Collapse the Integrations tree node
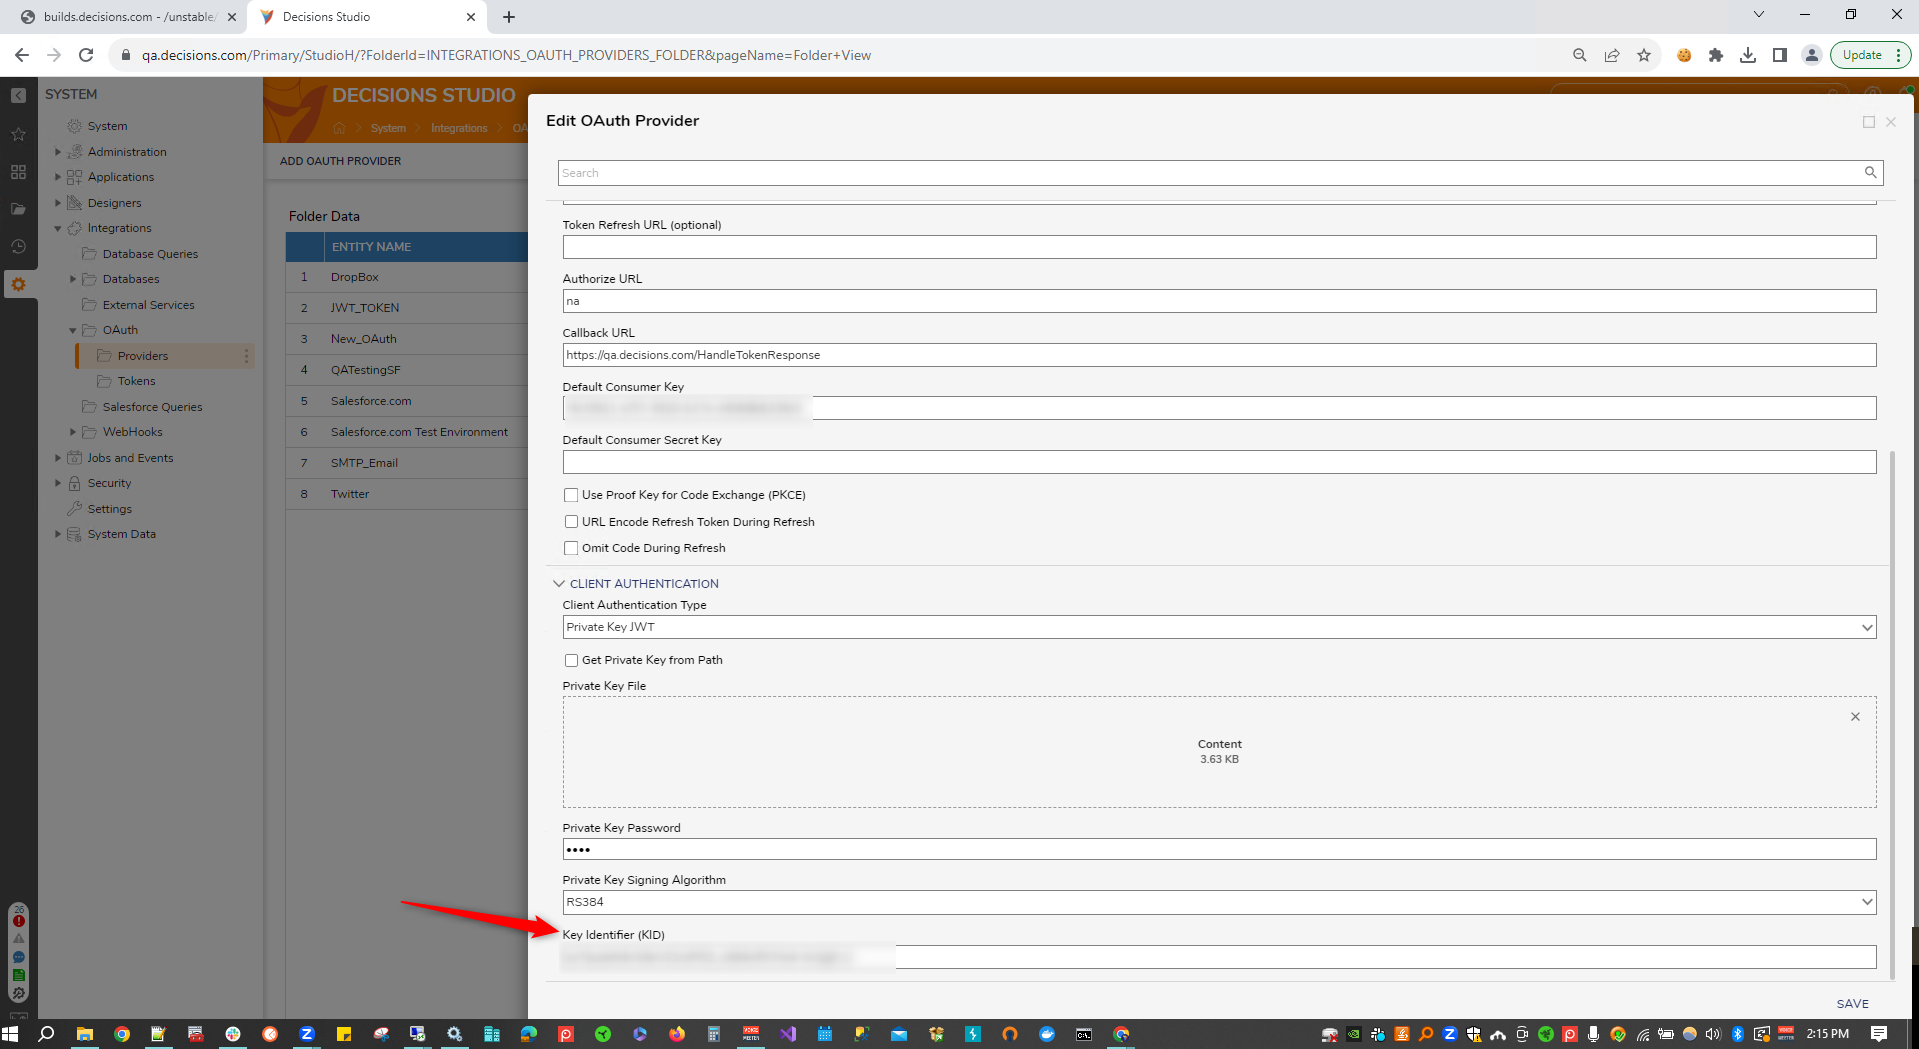 58,228
